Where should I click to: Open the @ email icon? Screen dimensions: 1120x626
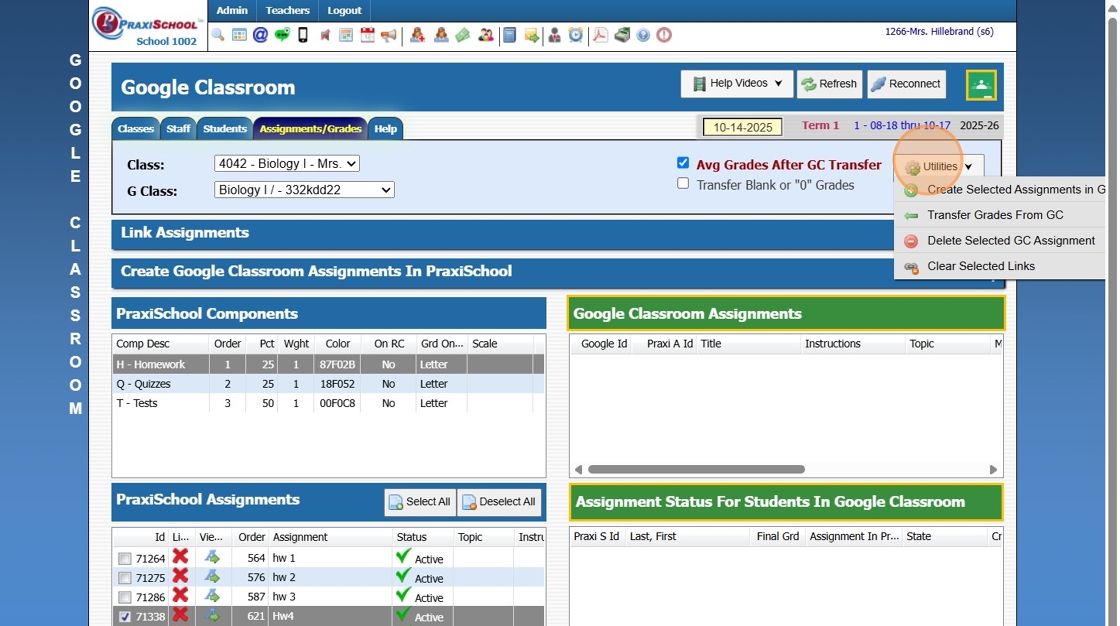260,35
